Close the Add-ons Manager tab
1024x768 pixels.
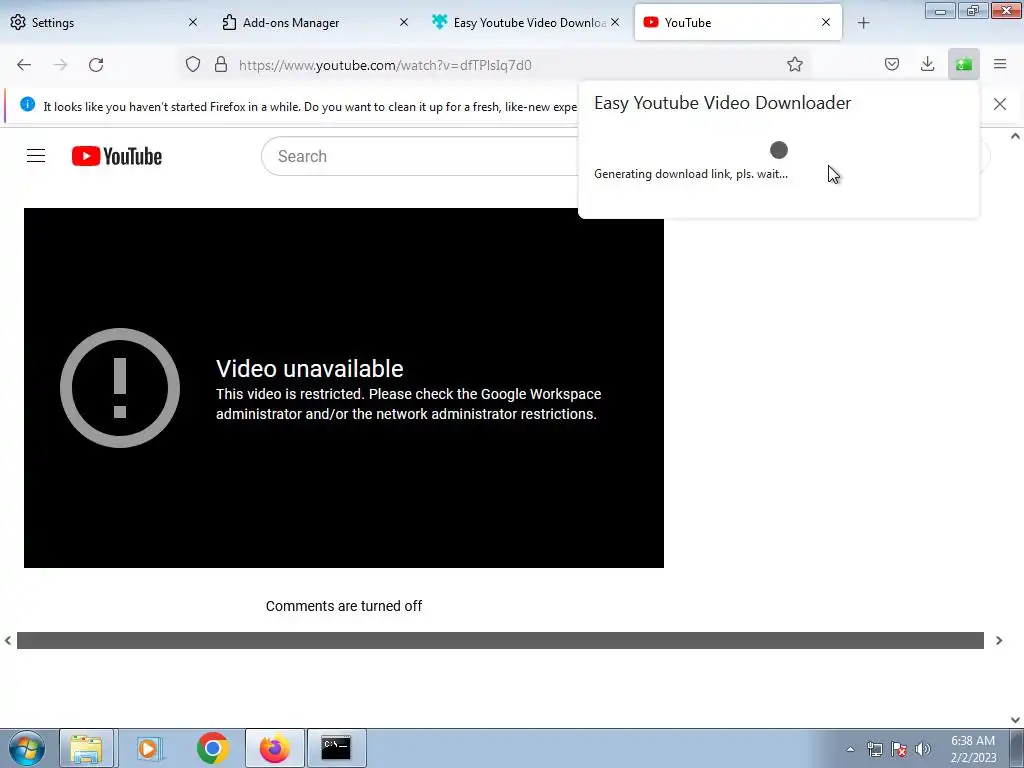(404, 22)
